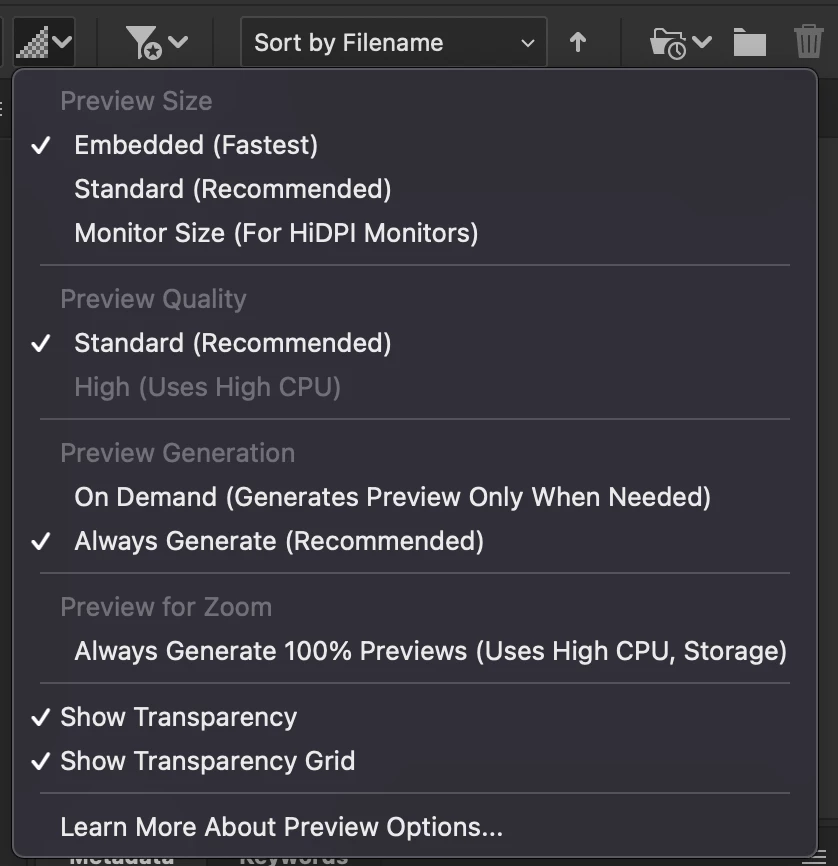The image size is (838, 866).
Task: Open the Sort by Filename dropdown
Action: 393,43
